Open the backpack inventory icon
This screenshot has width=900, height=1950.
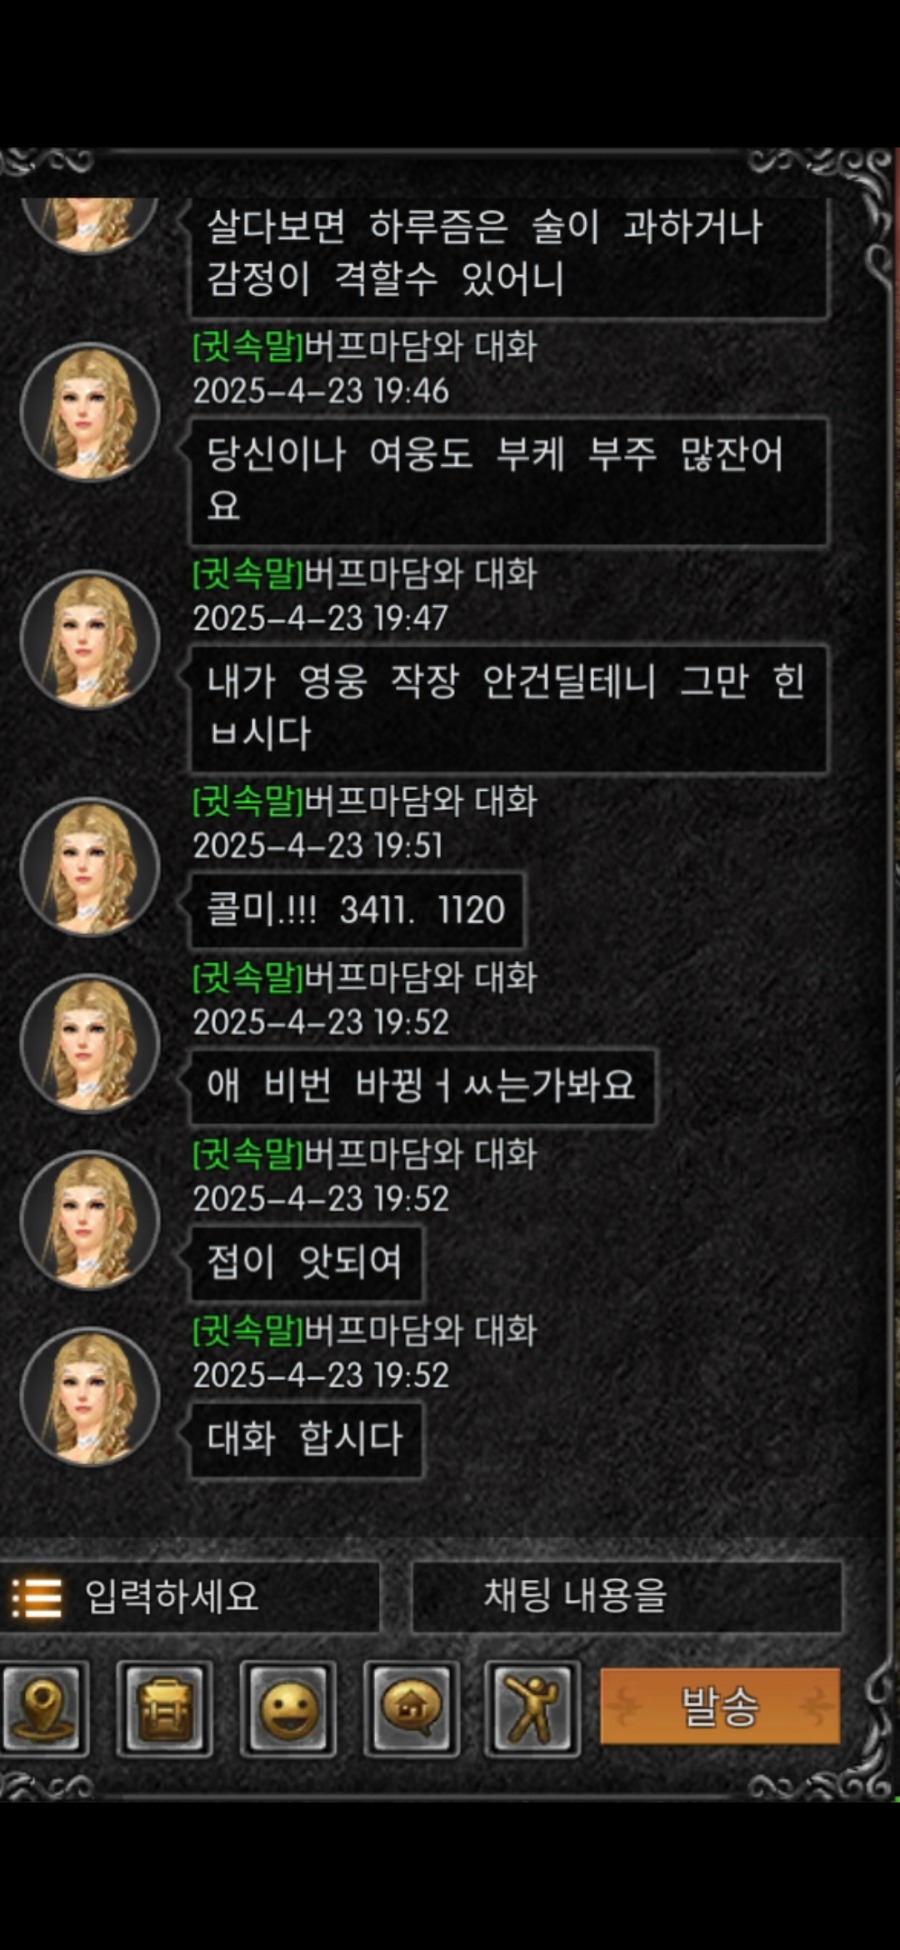[164, 1708]
